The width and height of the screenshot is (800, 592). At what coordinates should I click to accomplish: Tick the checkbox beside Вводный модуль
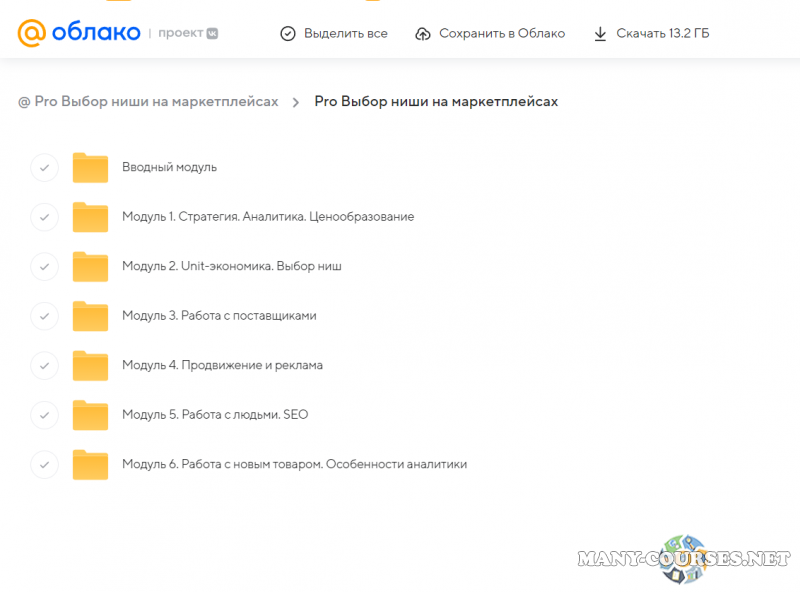pyautogui.click(x=44, y=168)
